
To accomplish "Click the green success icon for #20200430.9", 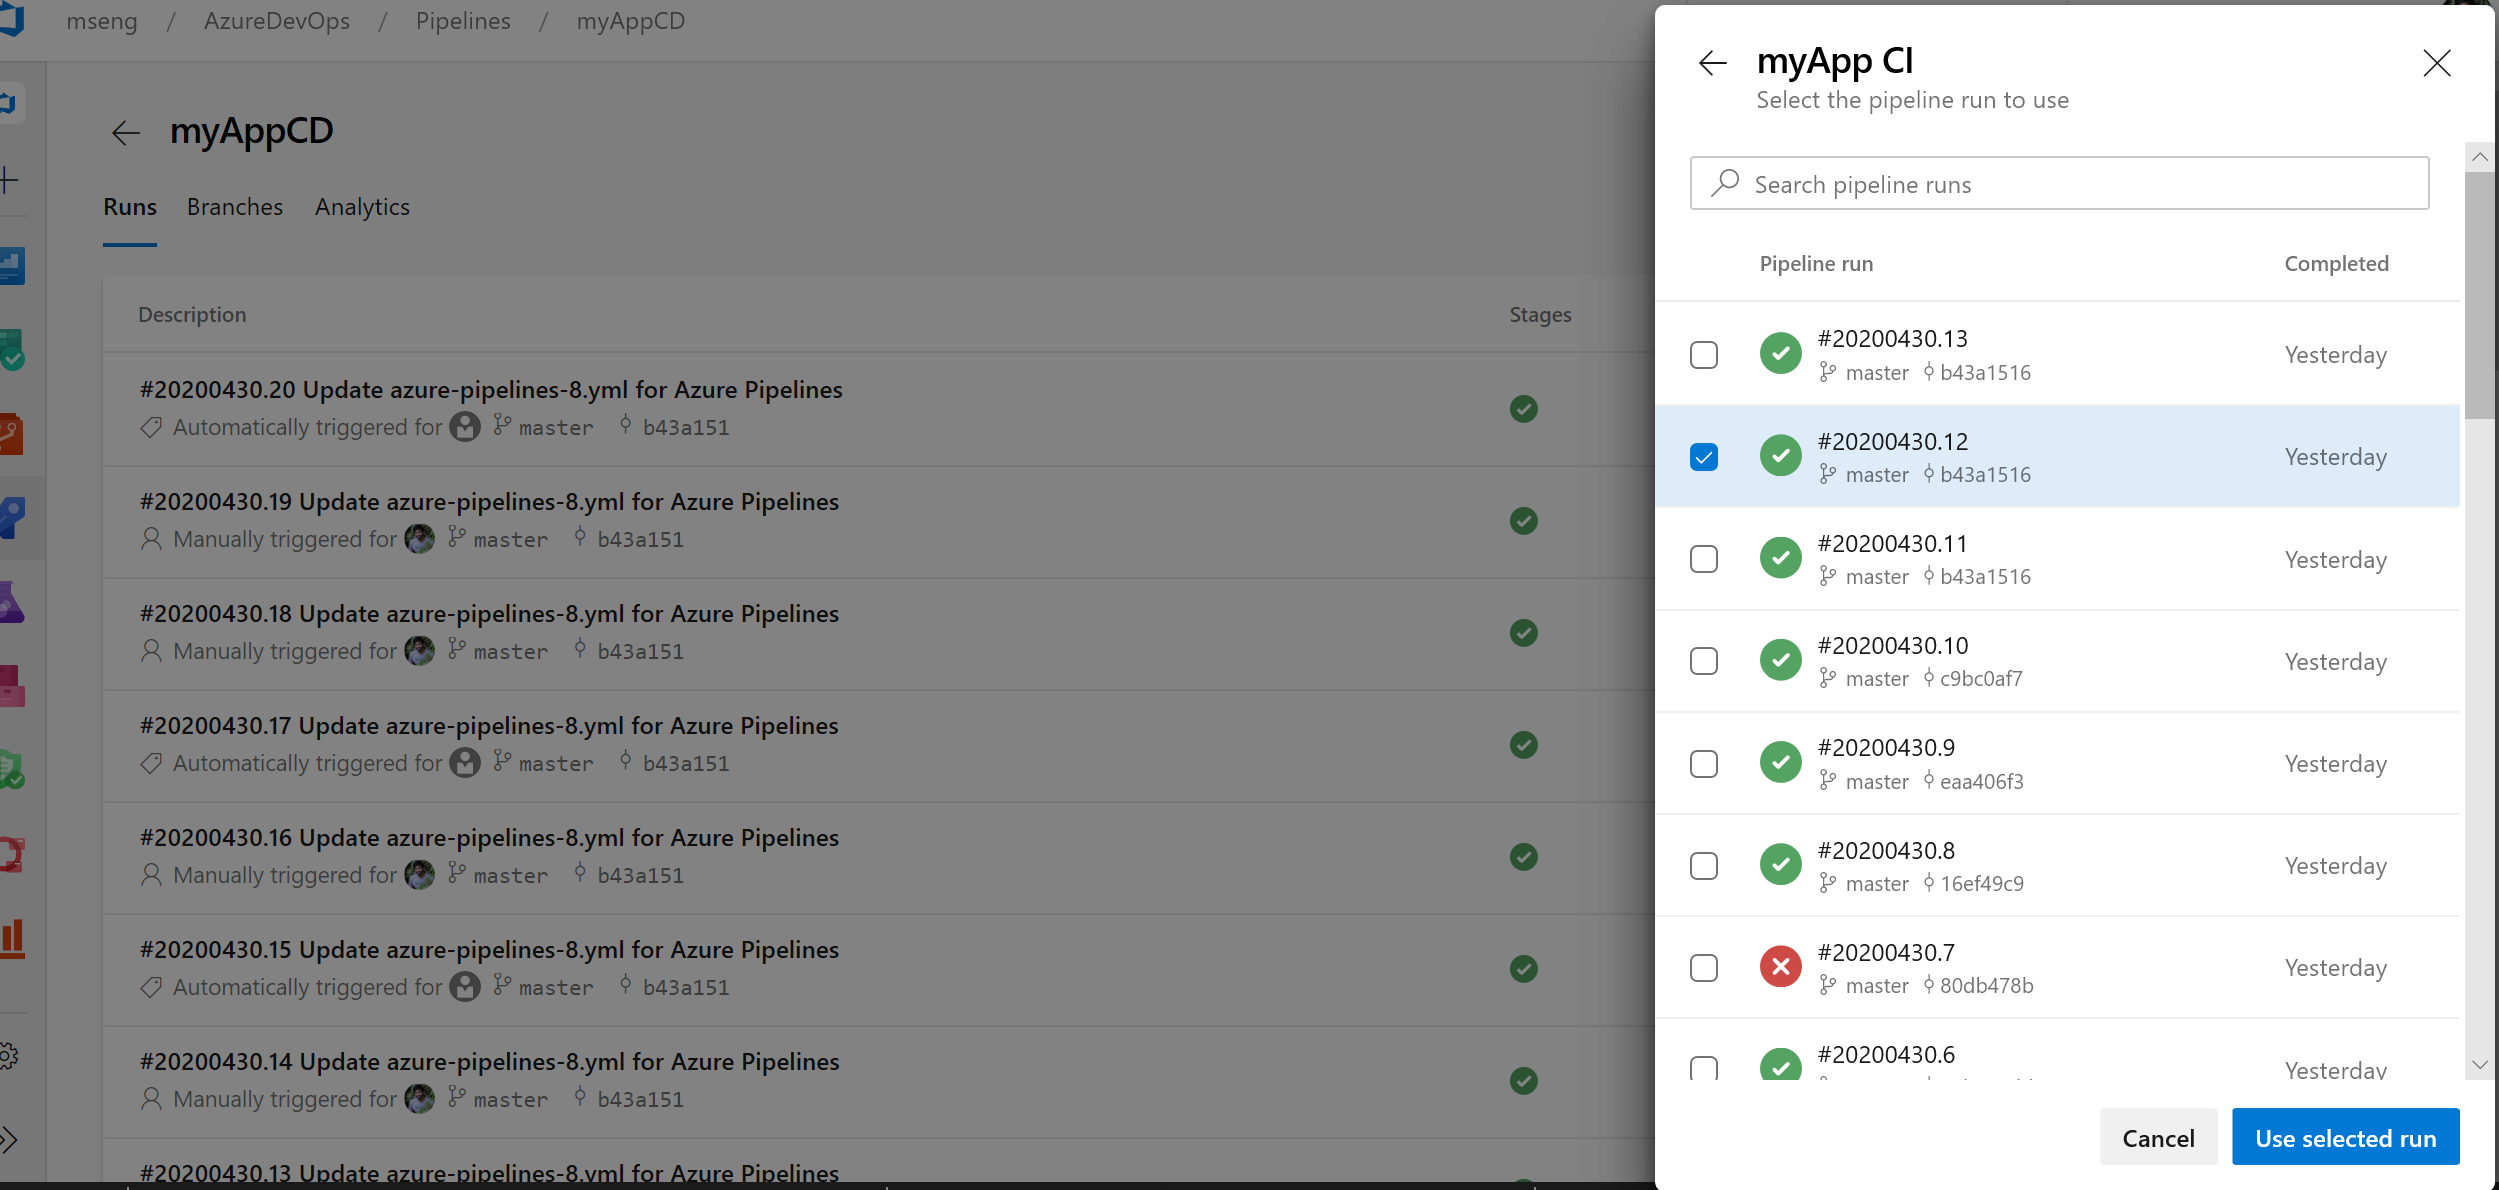I will [1782, 763].
